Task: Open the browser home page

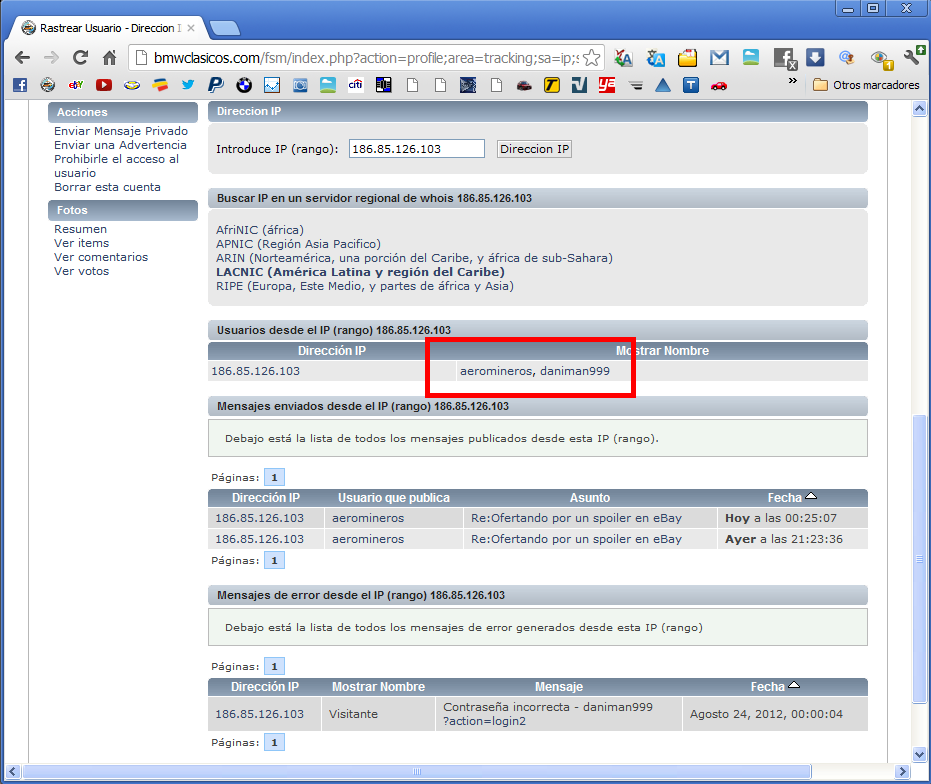Action: 109,58
